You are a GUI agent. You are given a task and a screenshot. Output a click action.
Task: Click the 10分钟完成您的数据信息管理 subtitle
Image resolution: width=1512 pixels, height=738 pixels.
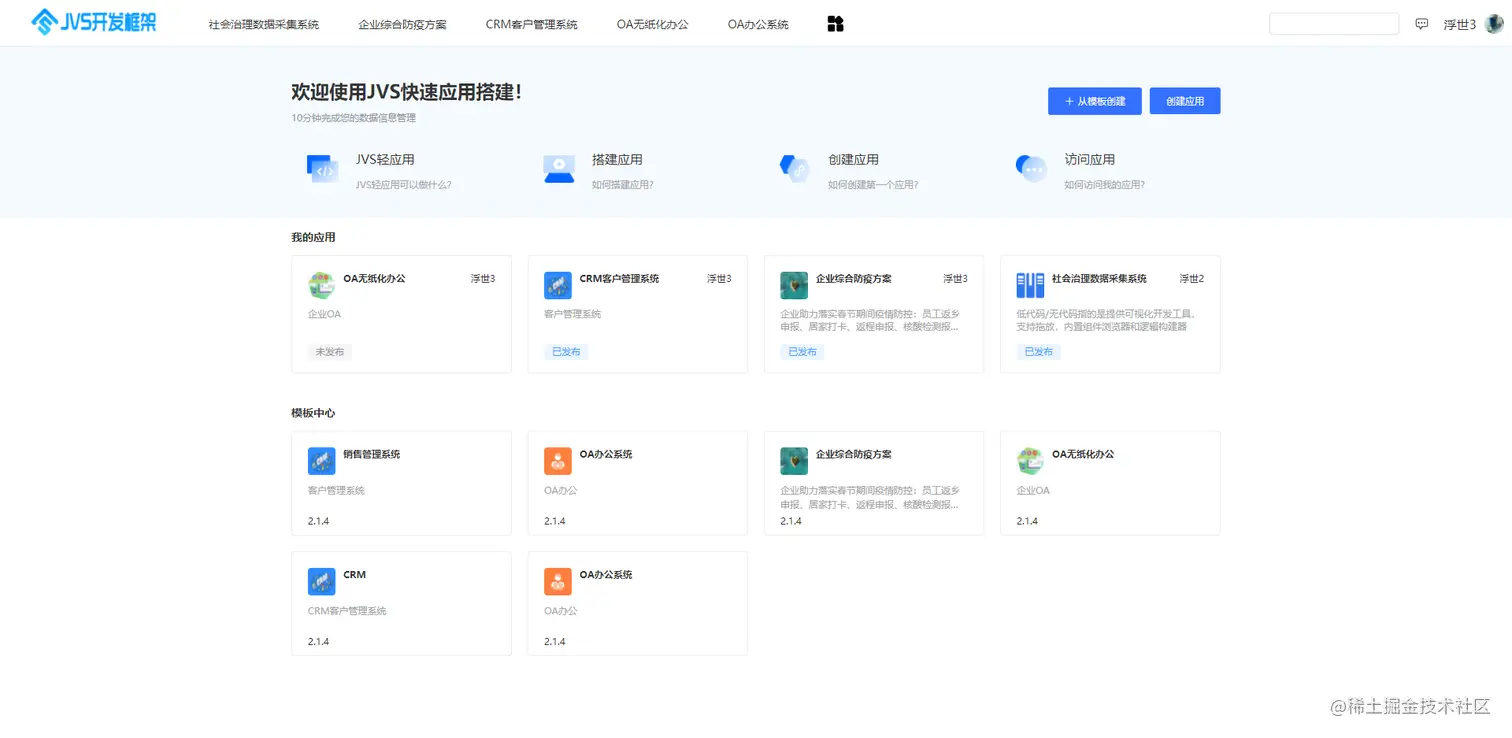pyautogui.click(x=353, y=118)
